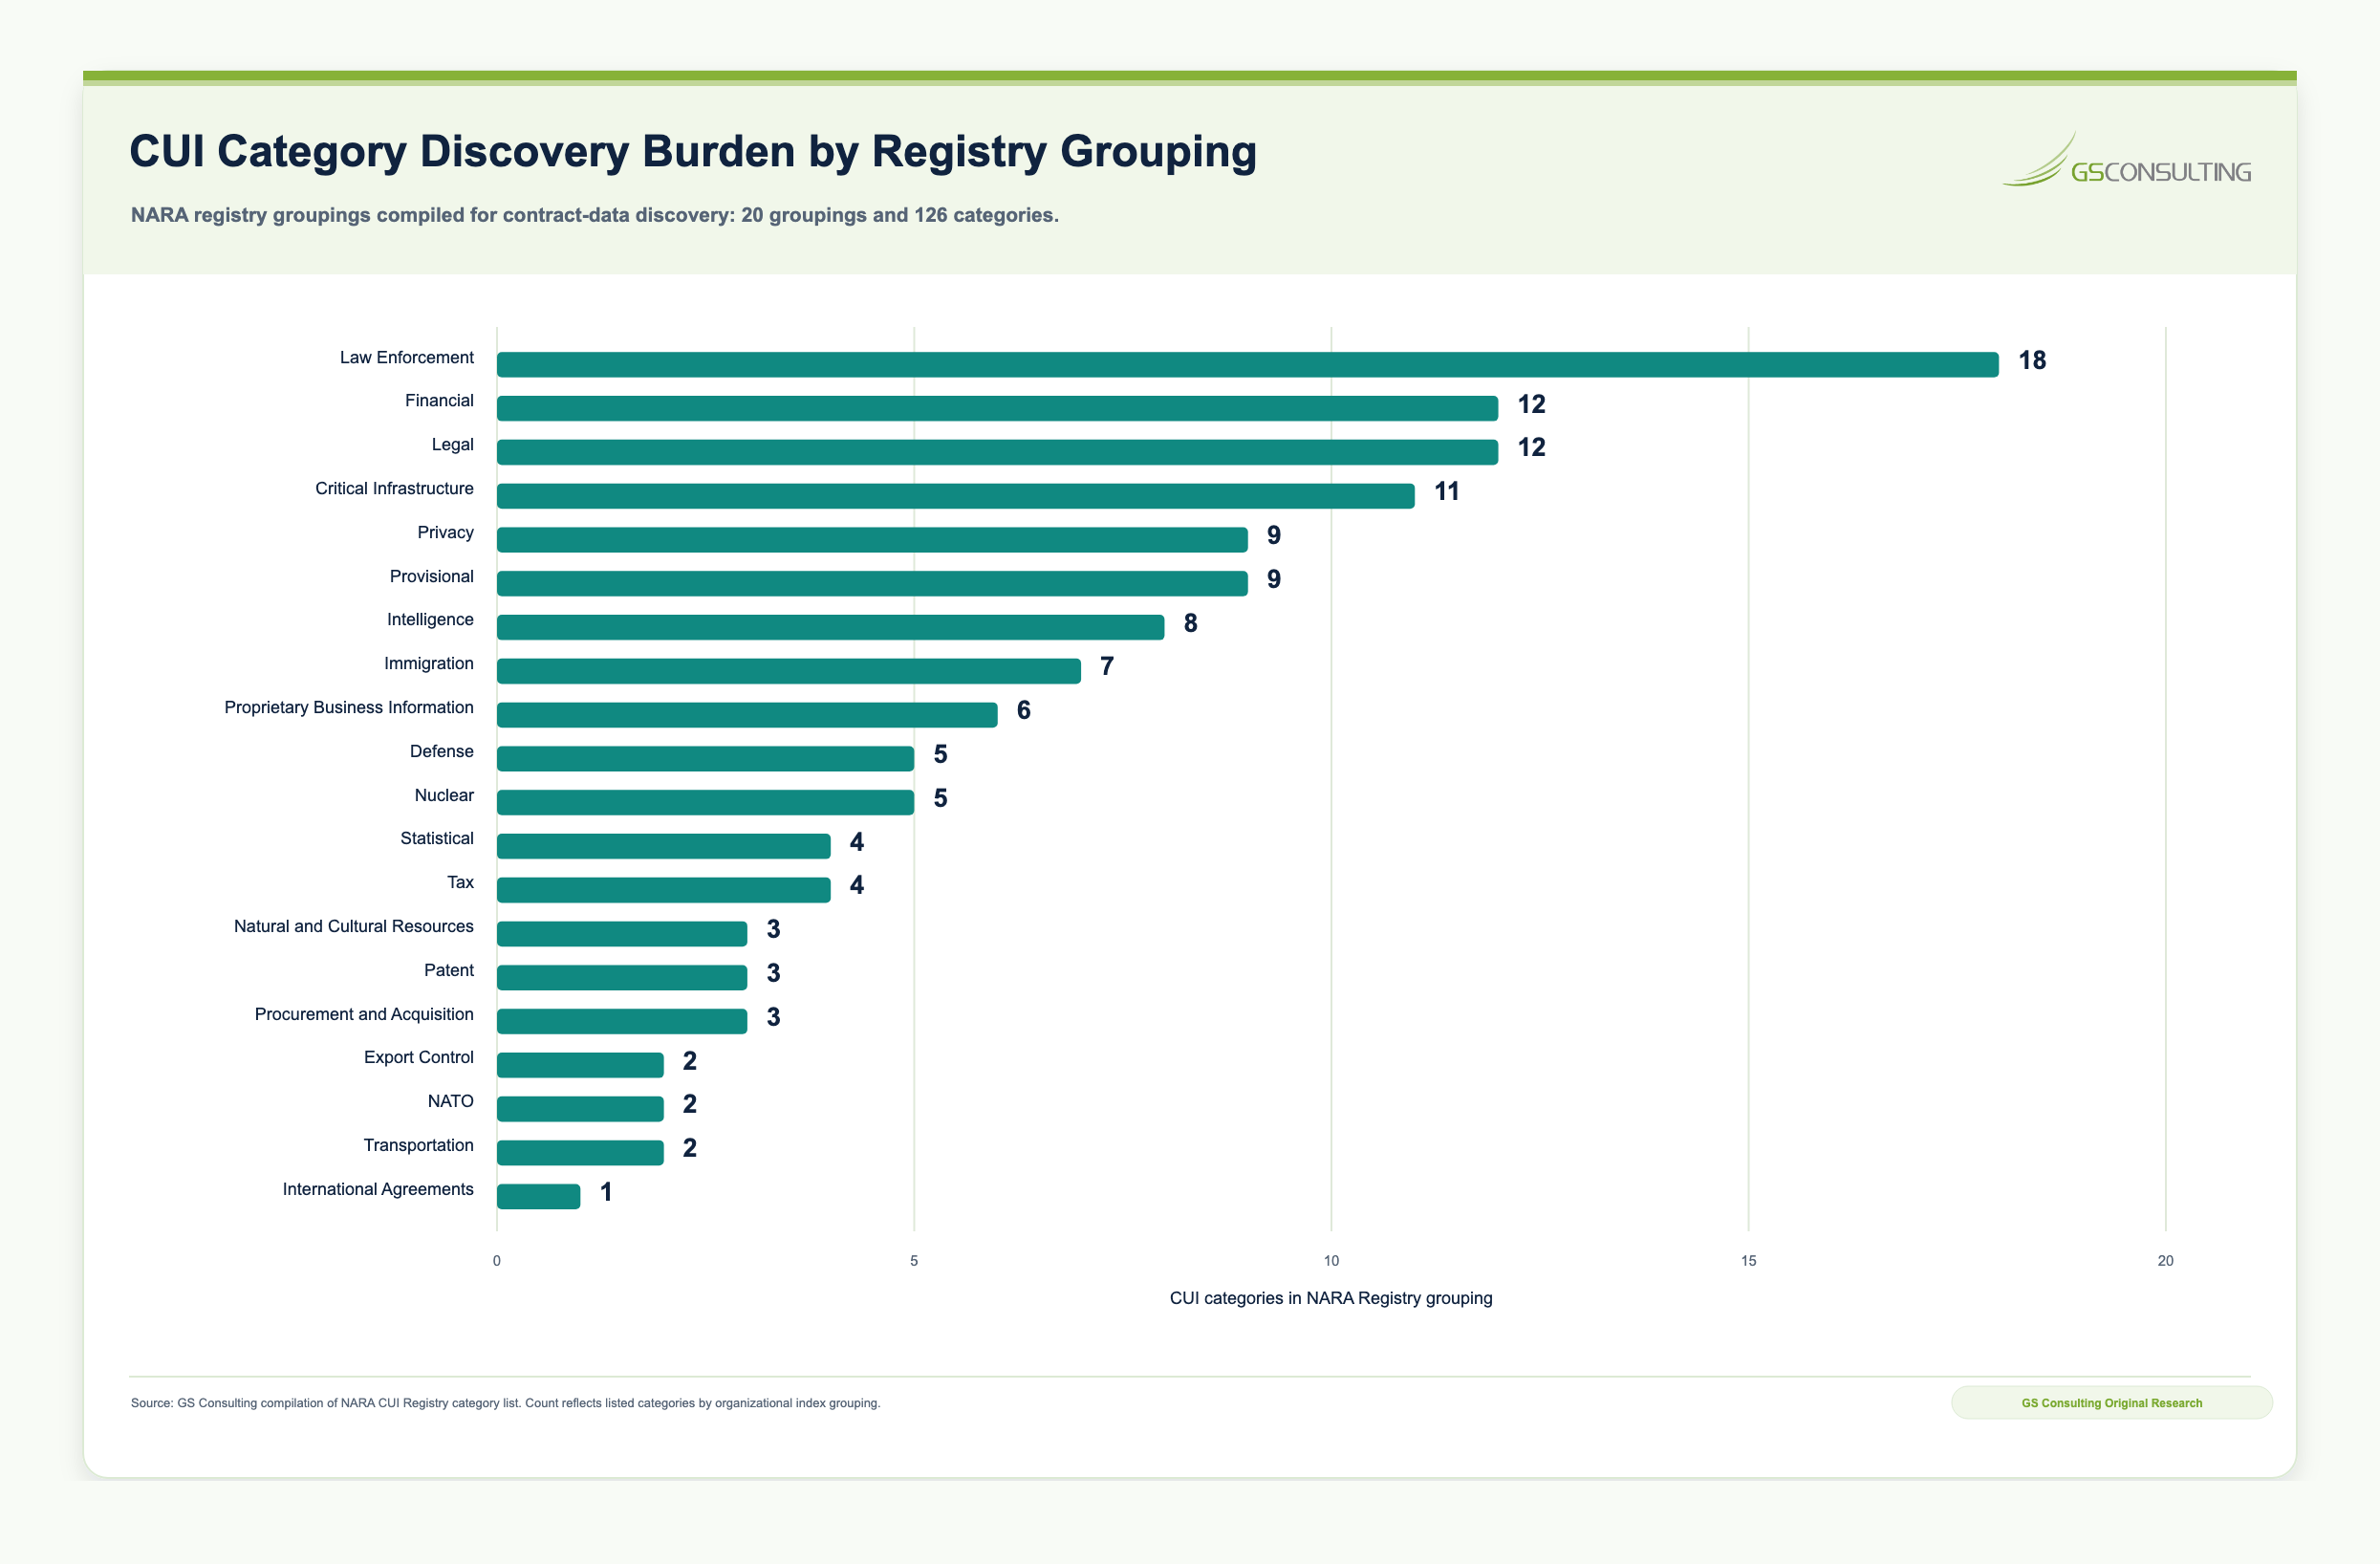Click the value 6 beside Proprietary Business Information
2380x1564 pixels.
pos(1023,711)
